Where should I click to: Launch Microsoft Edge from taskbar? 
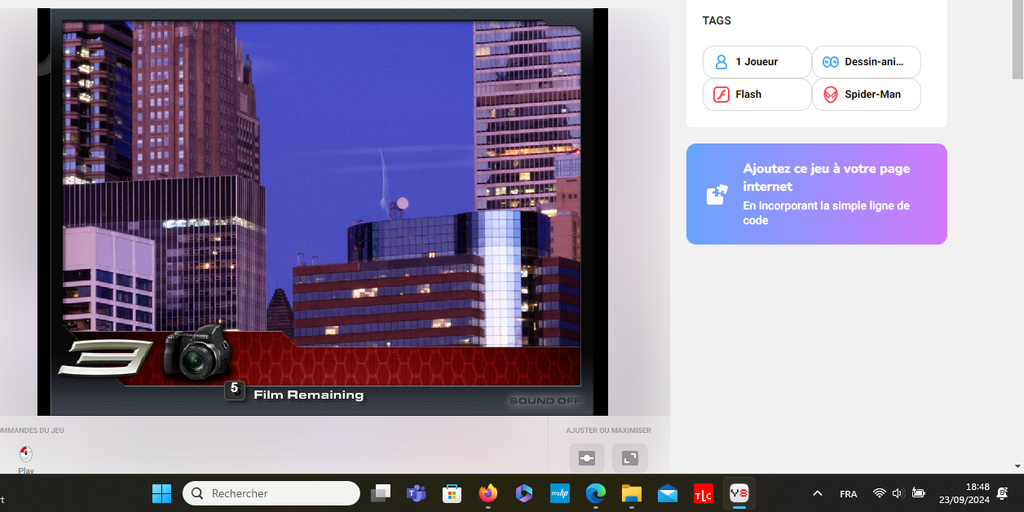(595, 493)
